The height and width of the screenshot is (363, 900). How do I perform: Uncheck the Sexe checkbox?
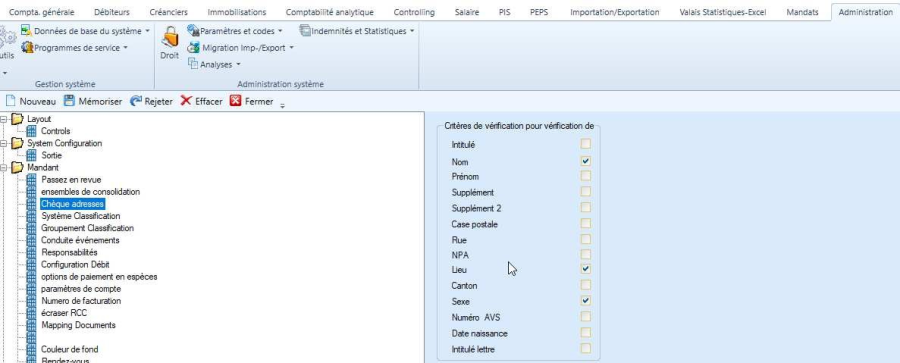click(x=585, y=300)
